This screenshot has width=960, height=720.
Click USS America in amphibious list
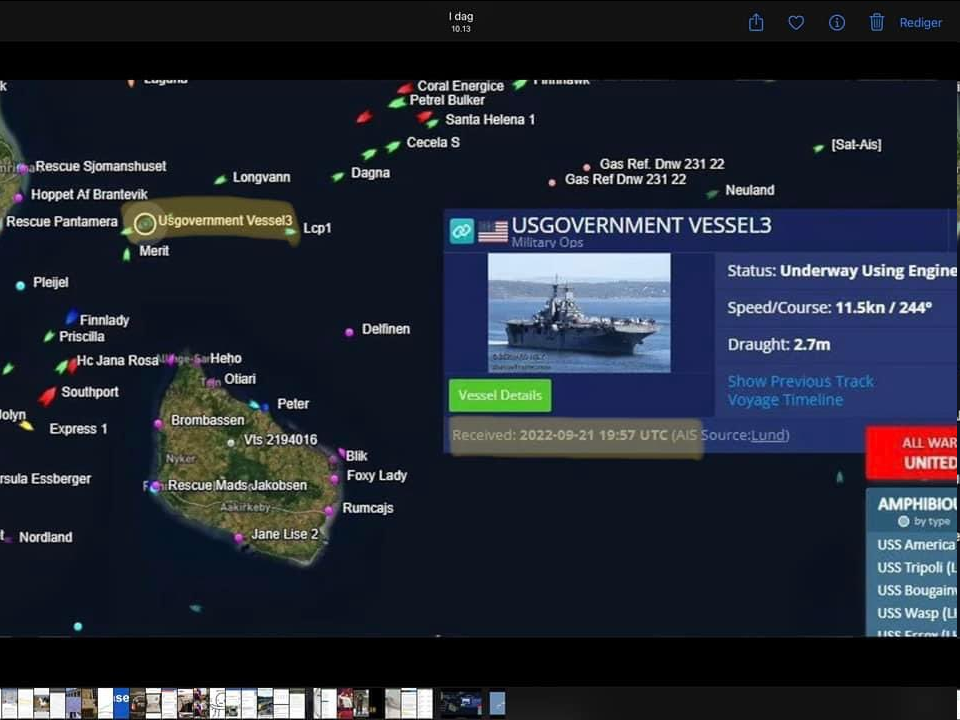click(915, 545)
